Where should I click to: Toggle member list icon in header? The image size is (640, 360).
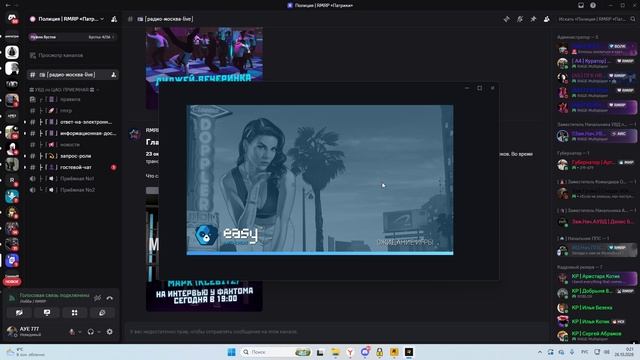click(547, 19)
